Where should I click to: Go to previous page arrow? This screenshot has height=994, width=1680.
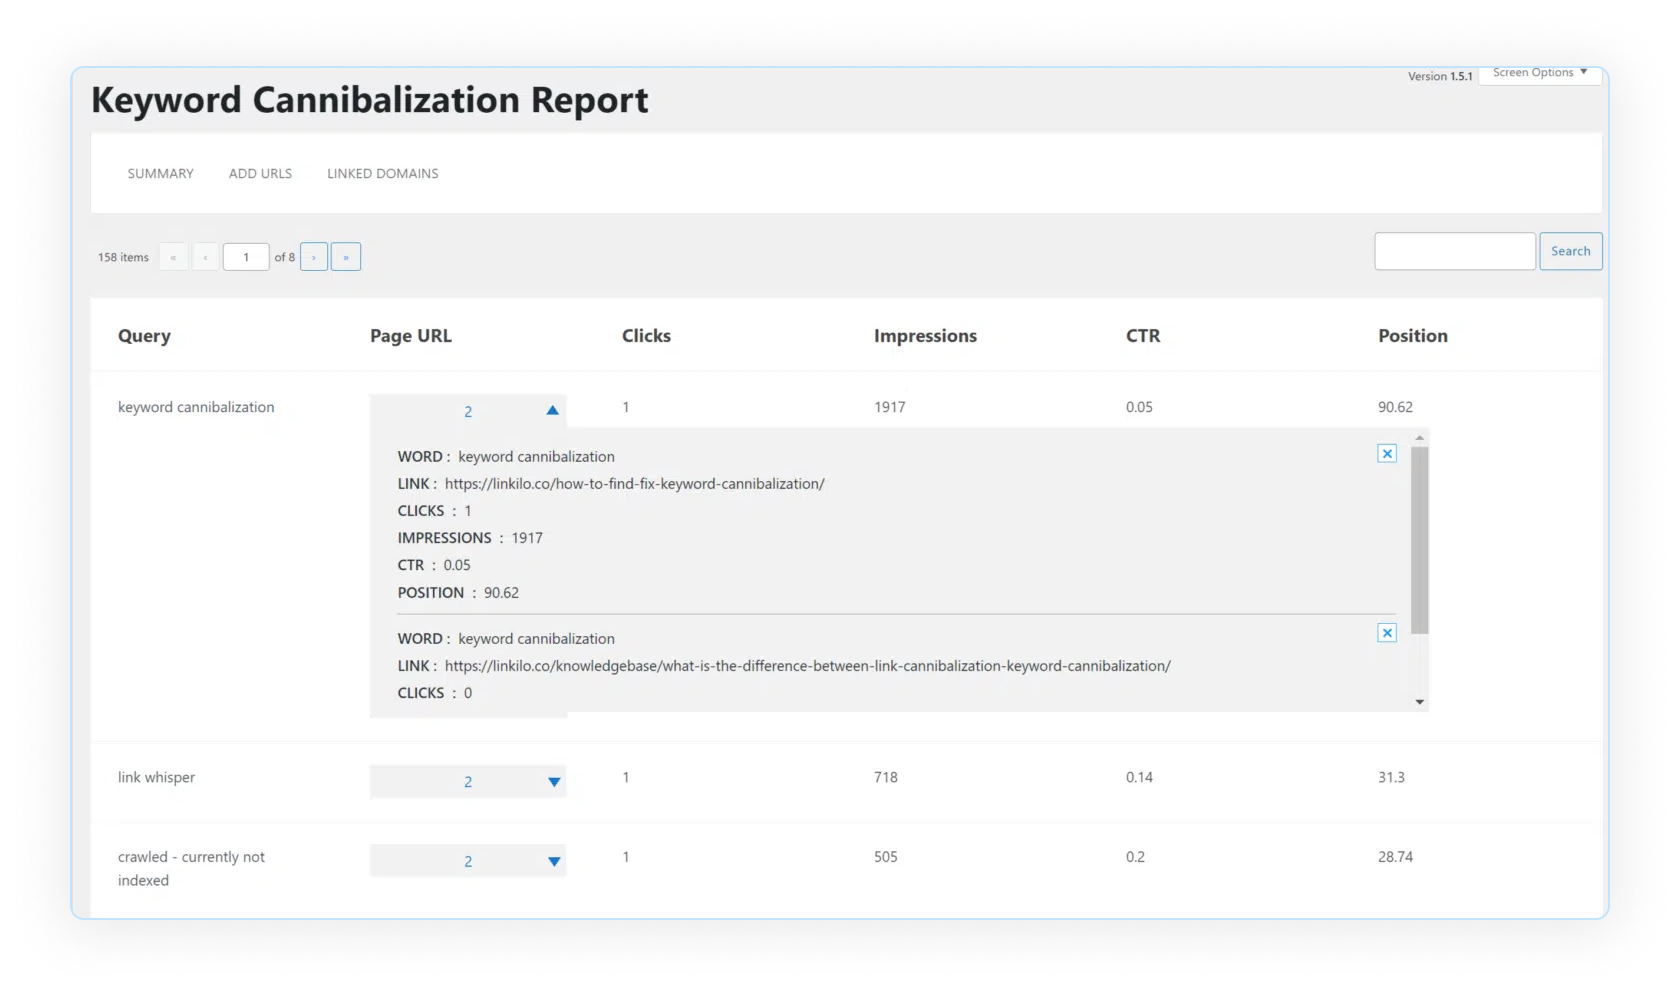[x=206, y=258]
